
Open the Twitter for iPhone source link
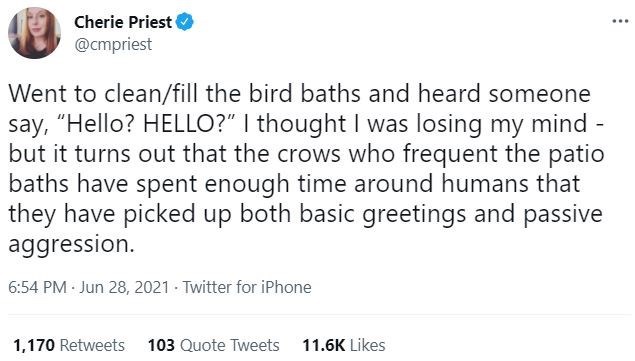[247, 287]
